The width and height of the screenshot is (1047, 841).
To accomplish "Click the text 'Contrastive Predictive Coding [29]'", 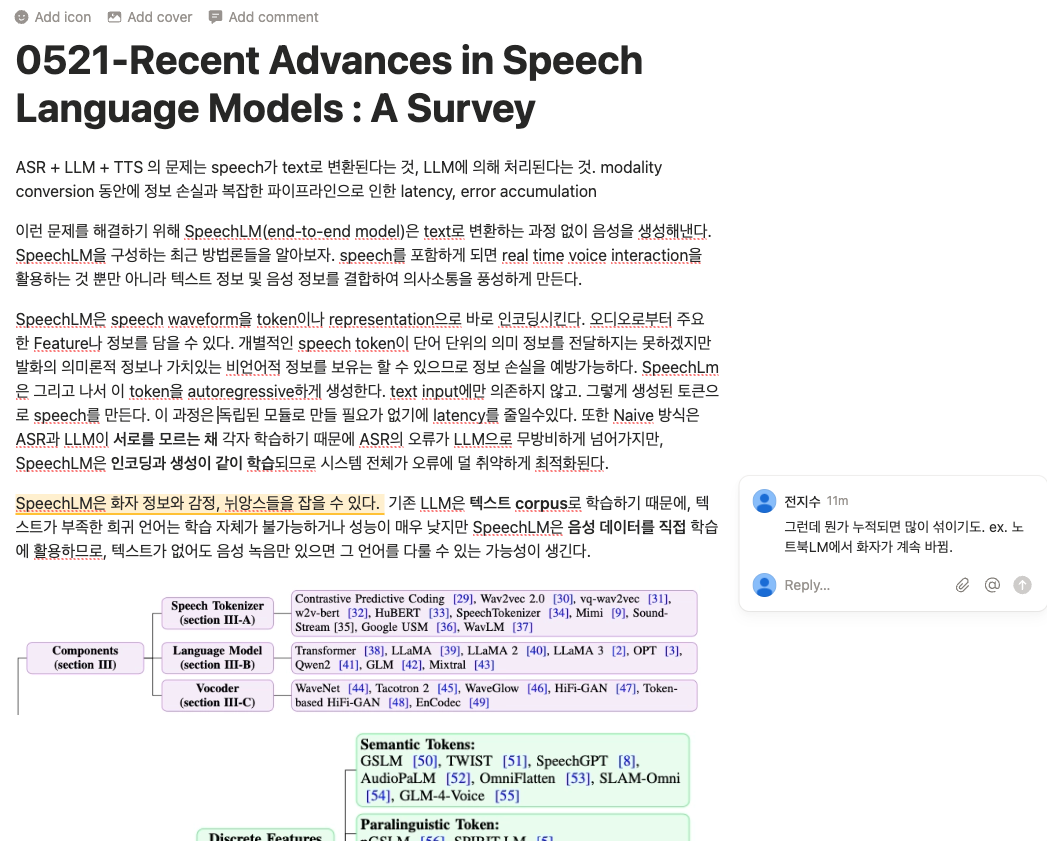I will [385, 599].
